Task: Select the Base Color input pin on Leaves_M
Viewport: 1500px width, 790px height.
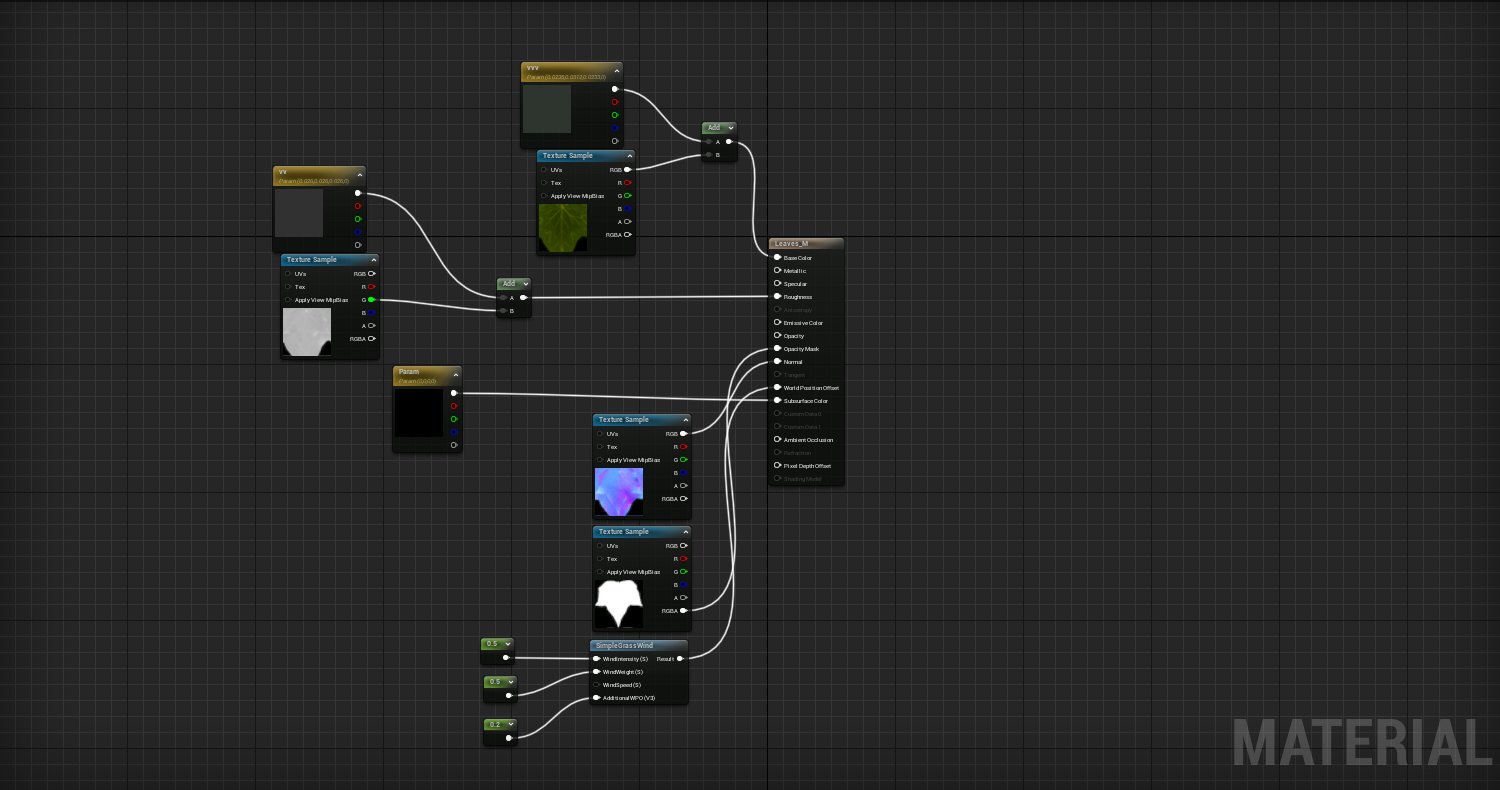Action: tap(776, 257)
